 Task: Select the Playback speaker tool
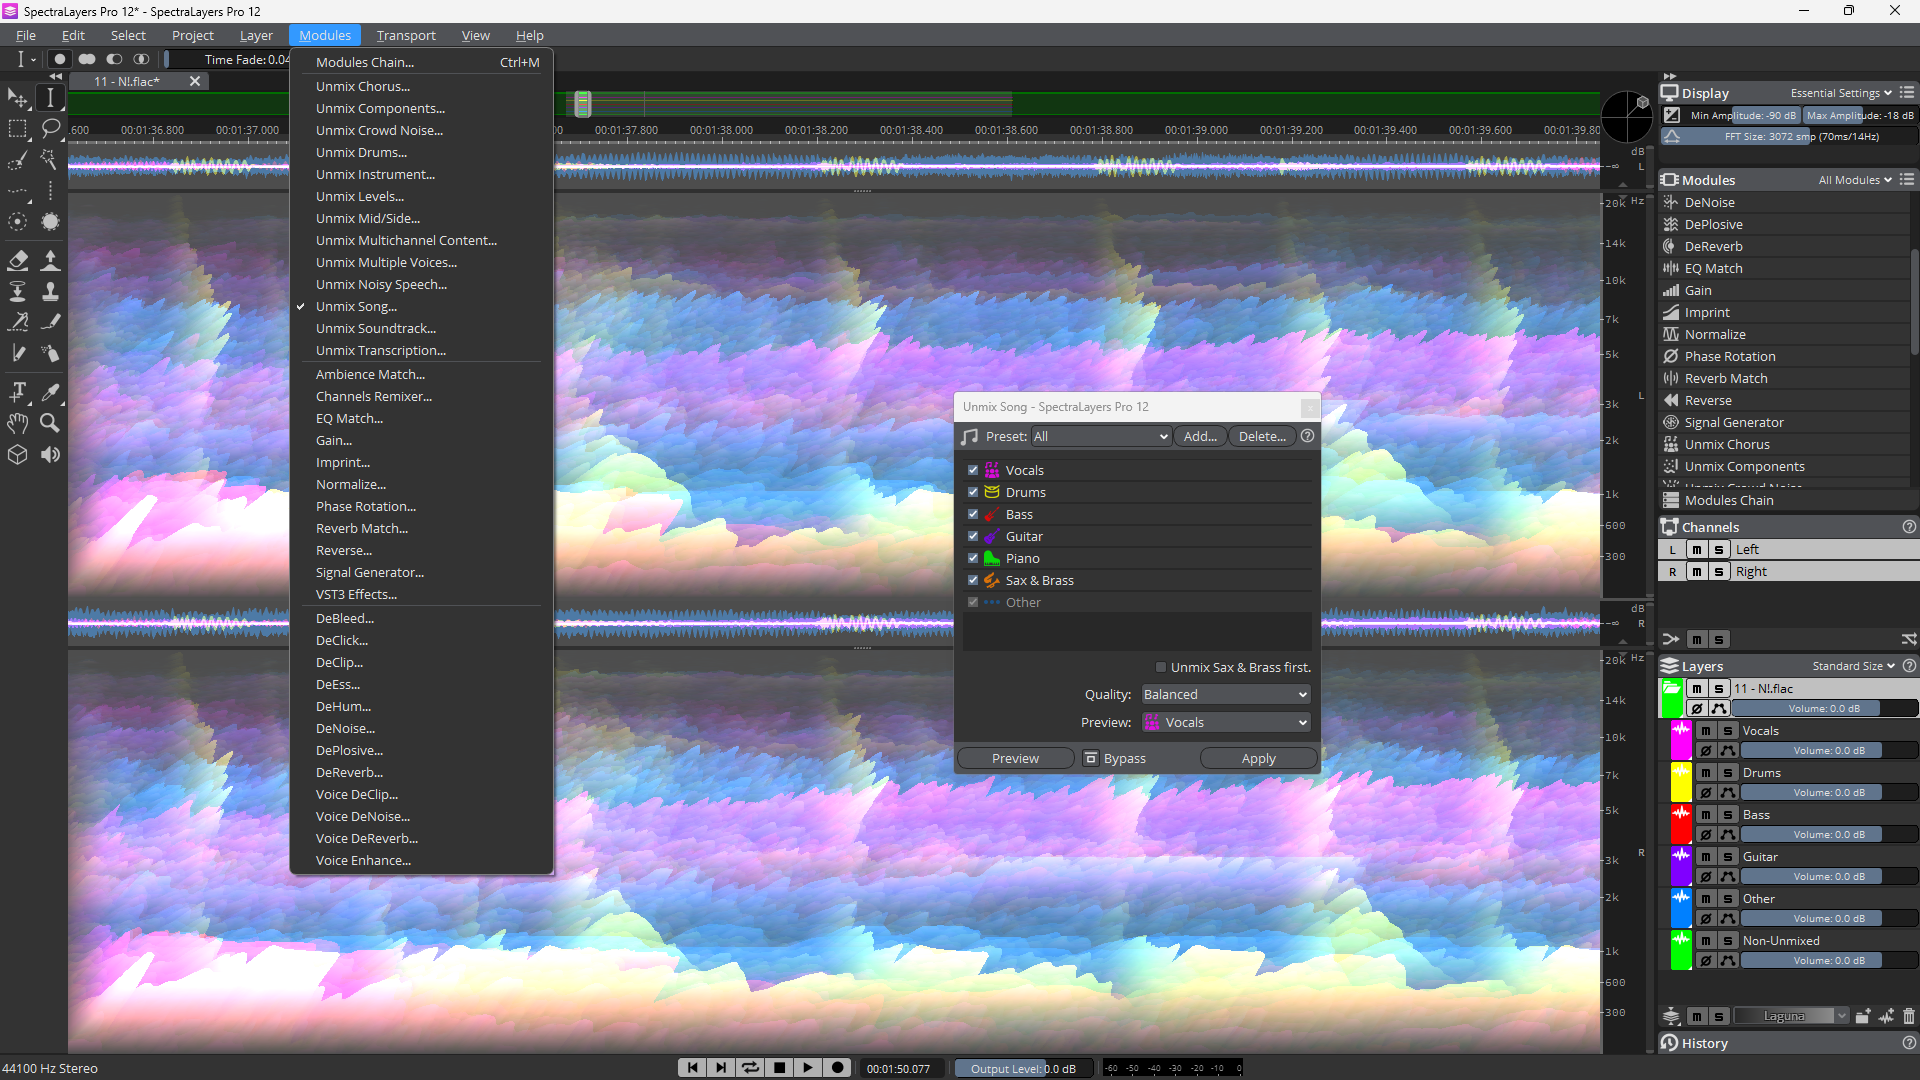click(50, 454)
